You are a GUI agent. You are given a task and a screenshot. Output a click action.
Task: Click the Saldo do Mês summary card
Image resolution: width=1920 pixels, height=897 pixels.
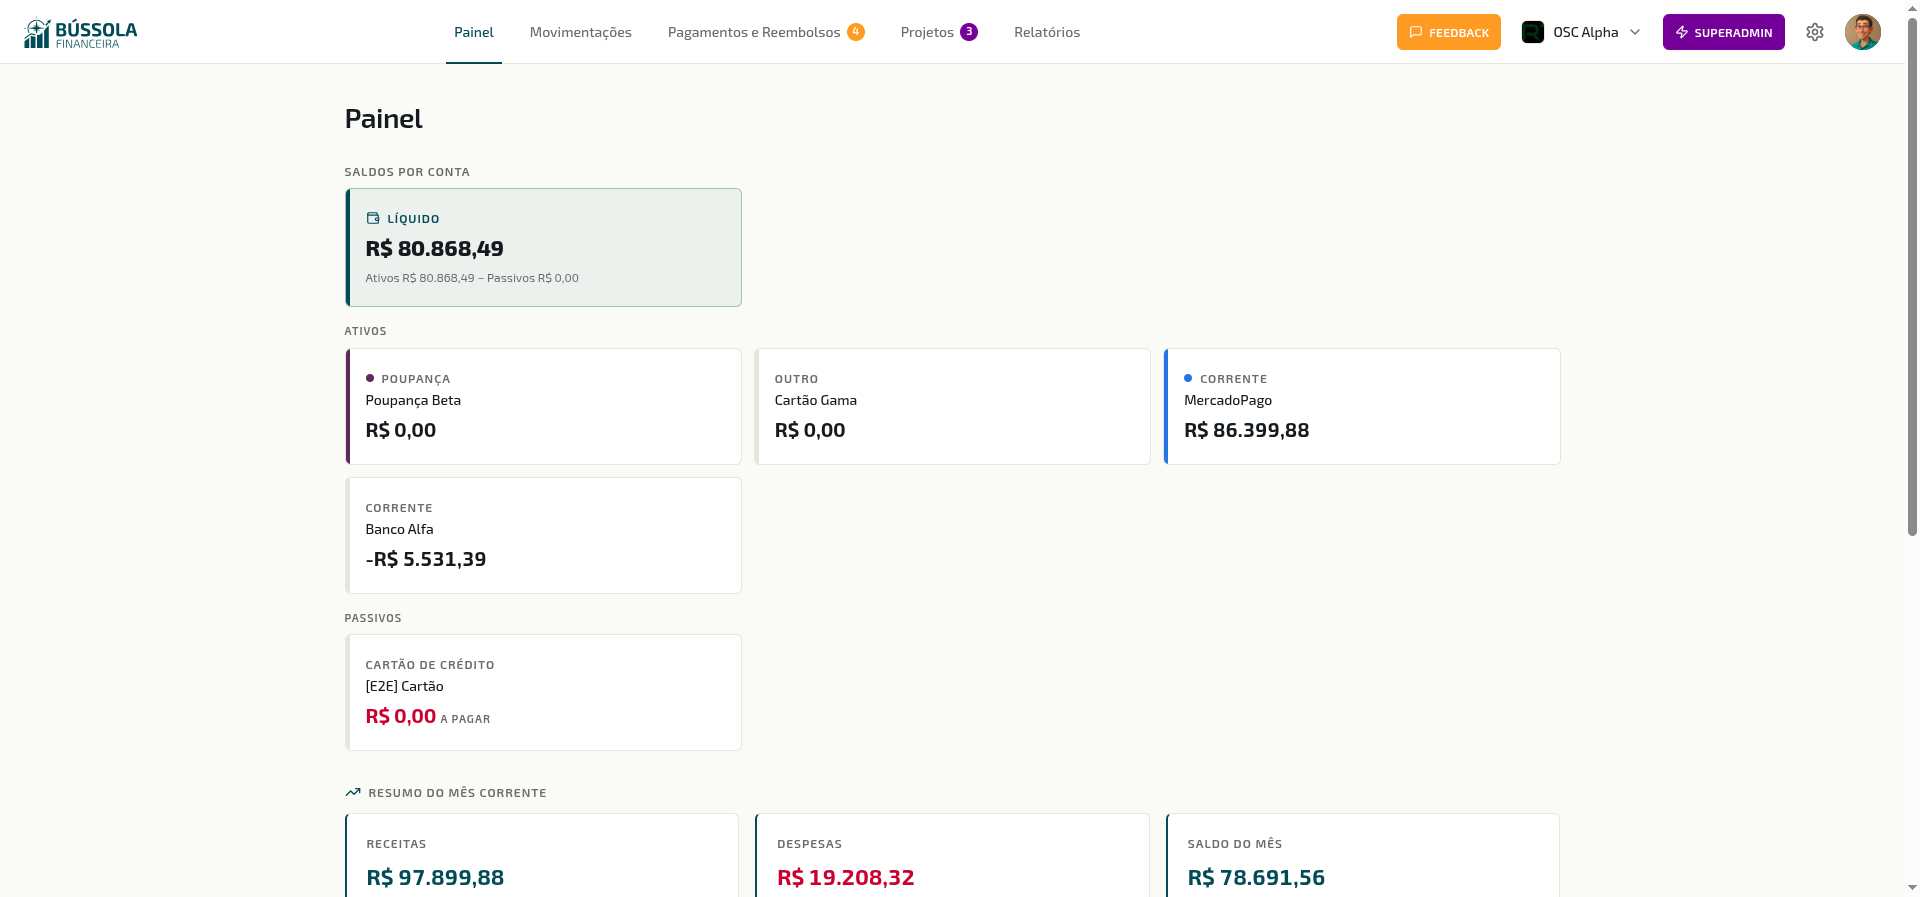tap(1363, 856)
